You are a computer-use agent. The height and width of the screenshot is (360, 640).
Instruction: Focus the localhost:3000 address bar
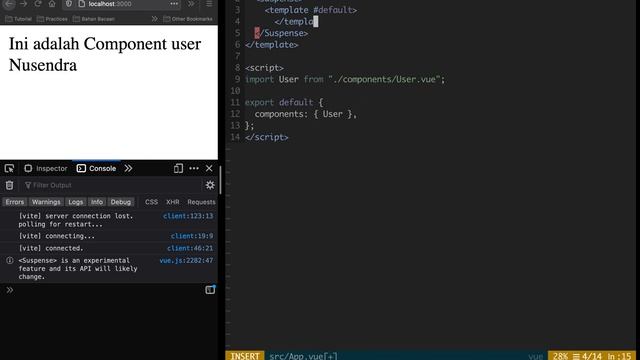tap(122, 4)
